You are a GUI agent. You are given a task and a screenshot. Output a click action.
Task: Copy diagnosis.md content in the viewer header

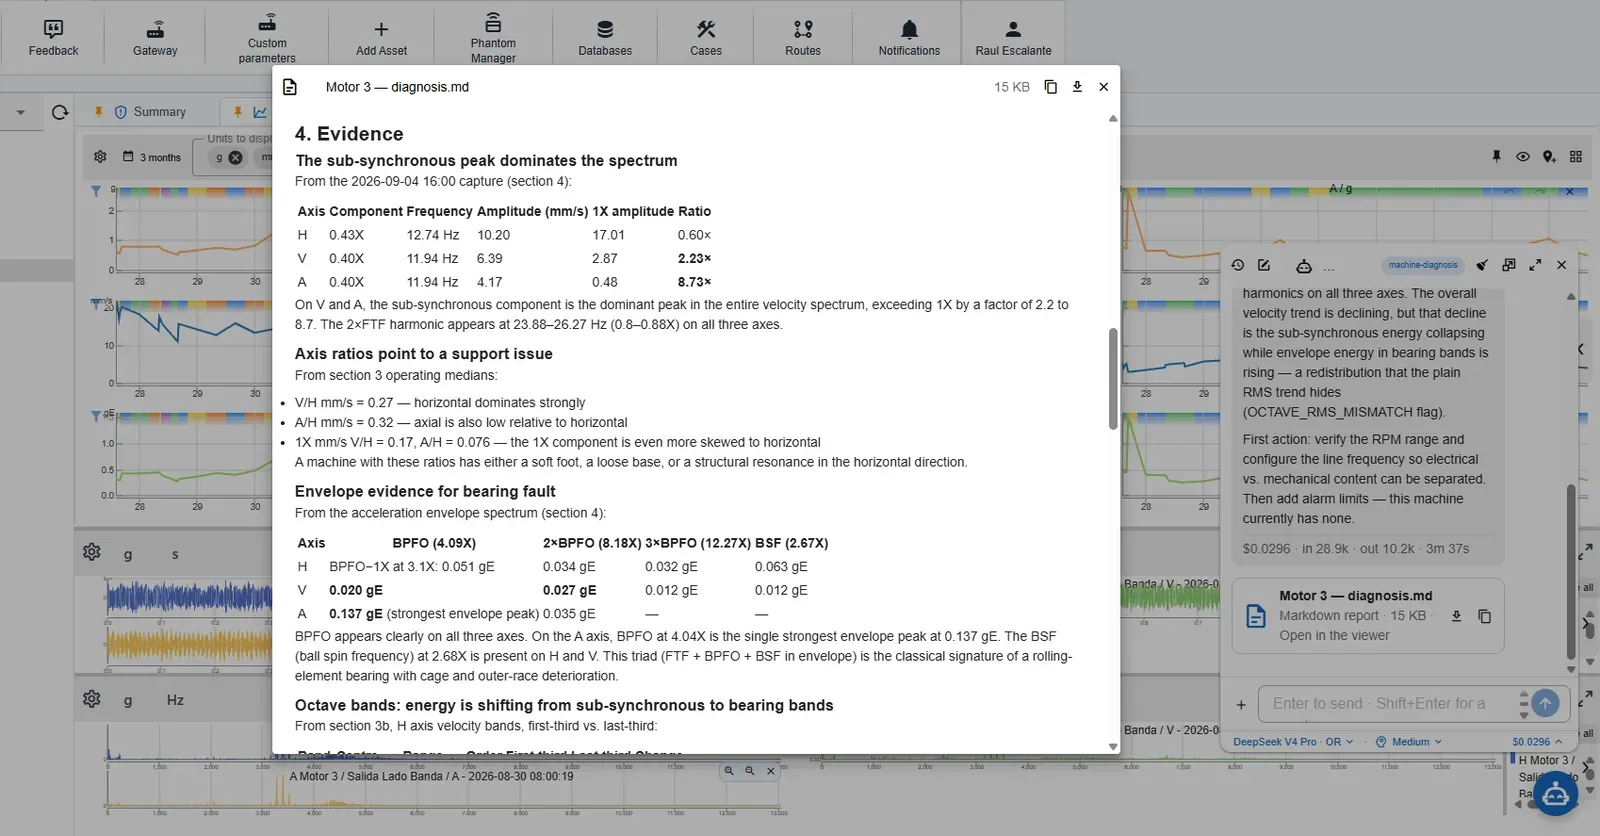(1050, 87)
